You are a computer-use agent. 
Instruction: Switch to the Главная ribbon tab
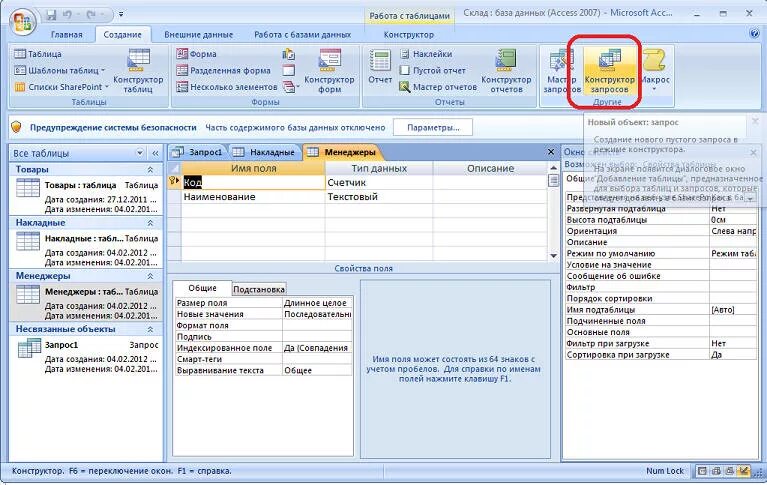point(67,35)
